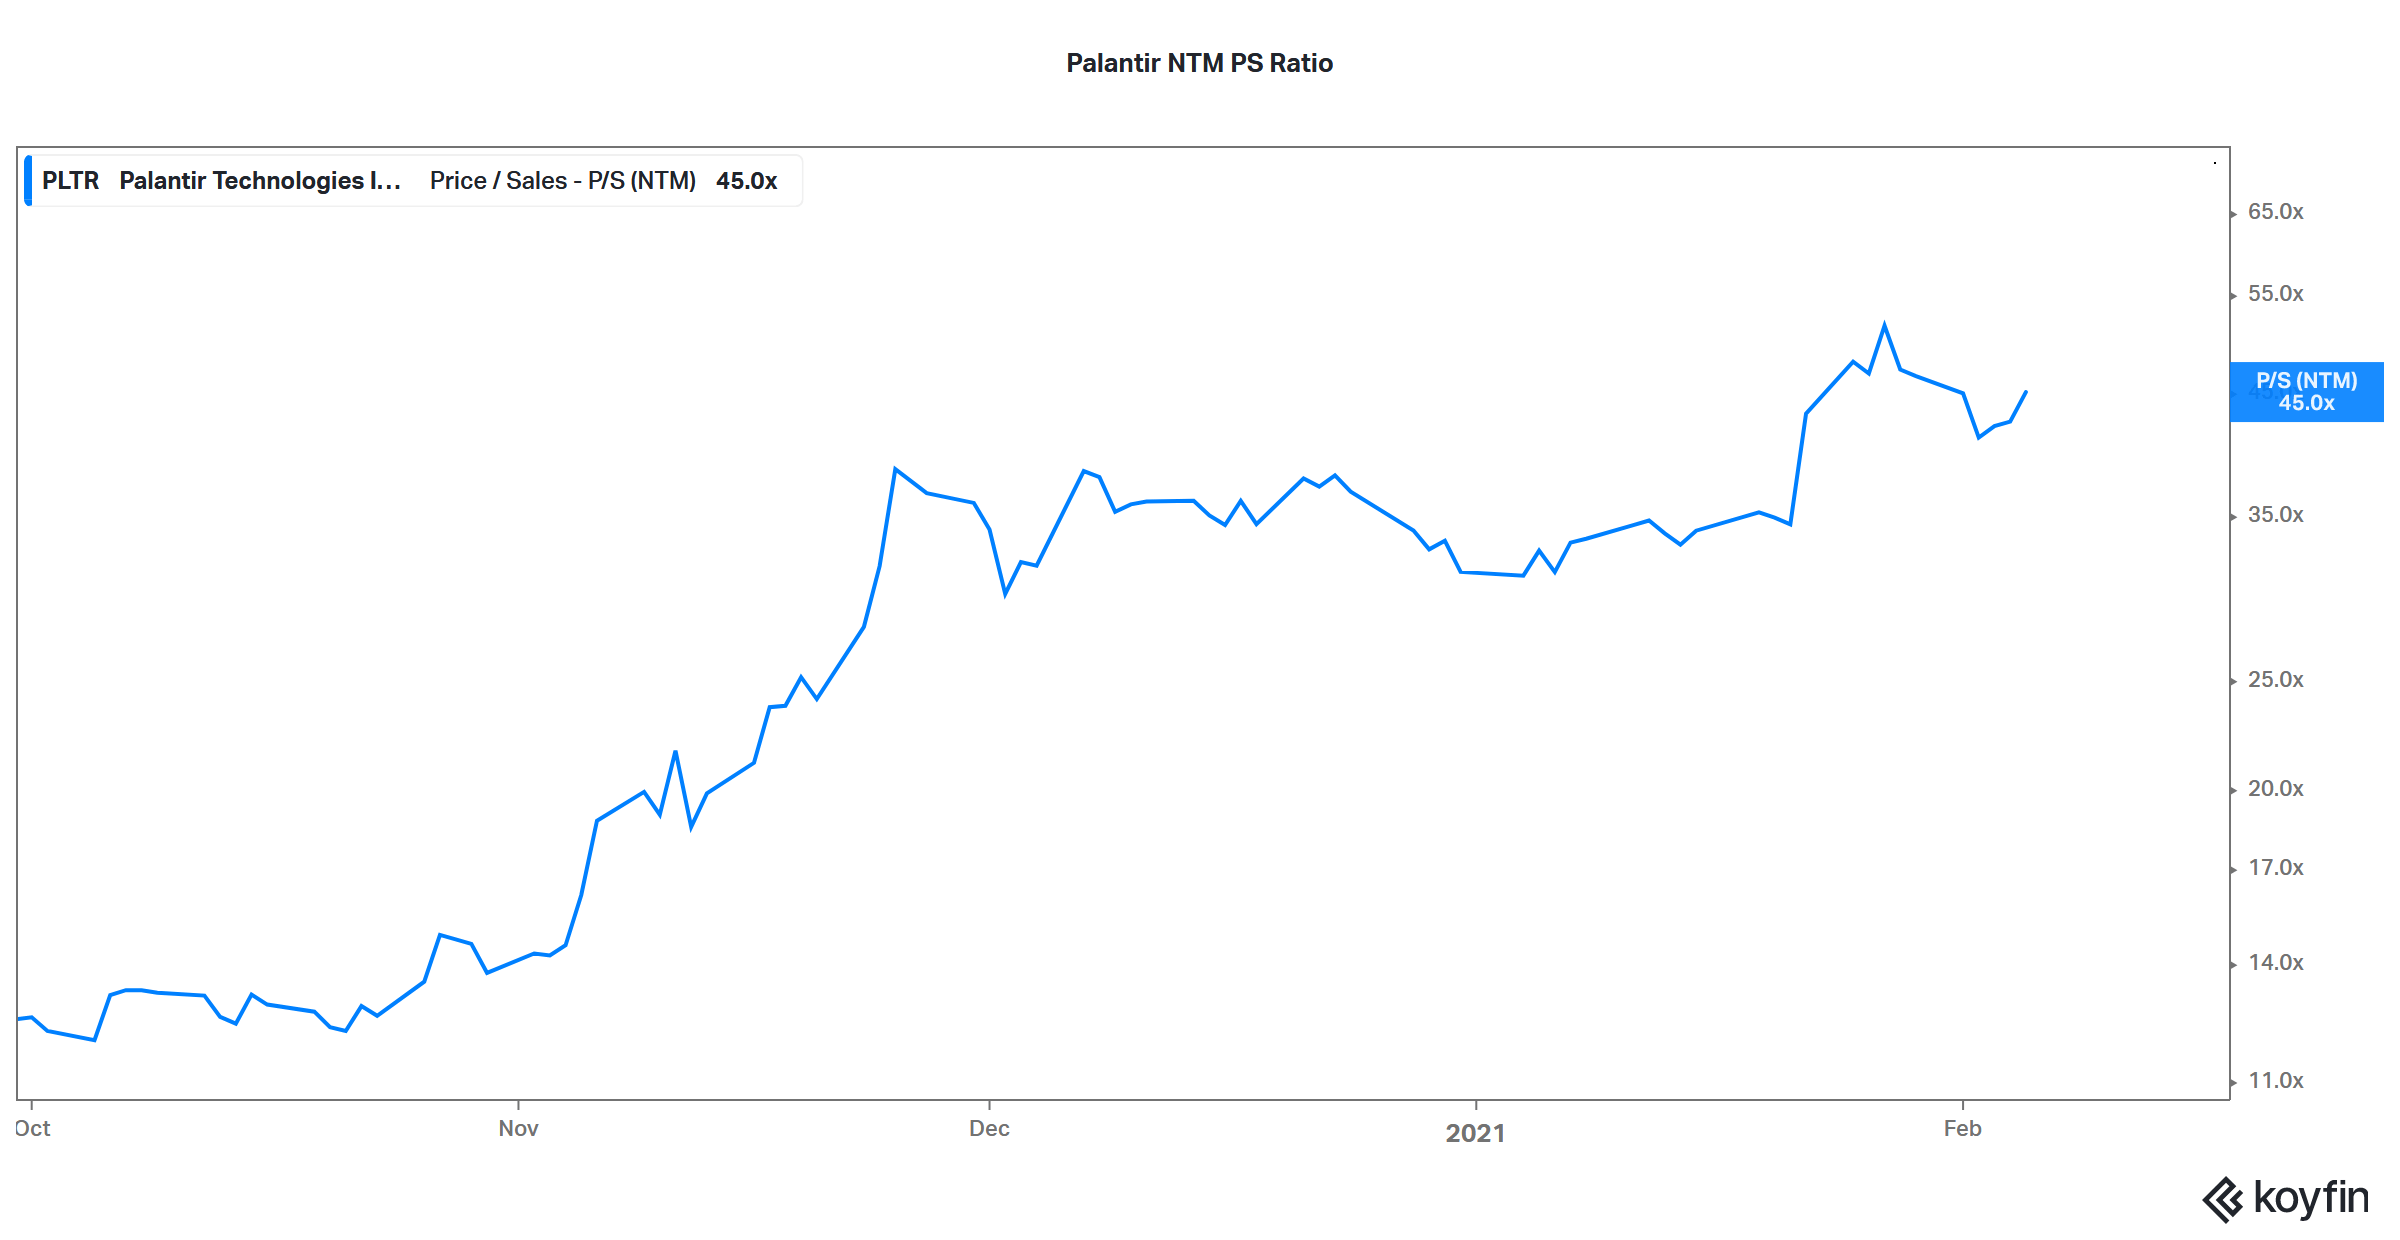Click the Oct x-axis label
The width and height of the screenshot is (2400, 1240).
(x=32, y=1128)
